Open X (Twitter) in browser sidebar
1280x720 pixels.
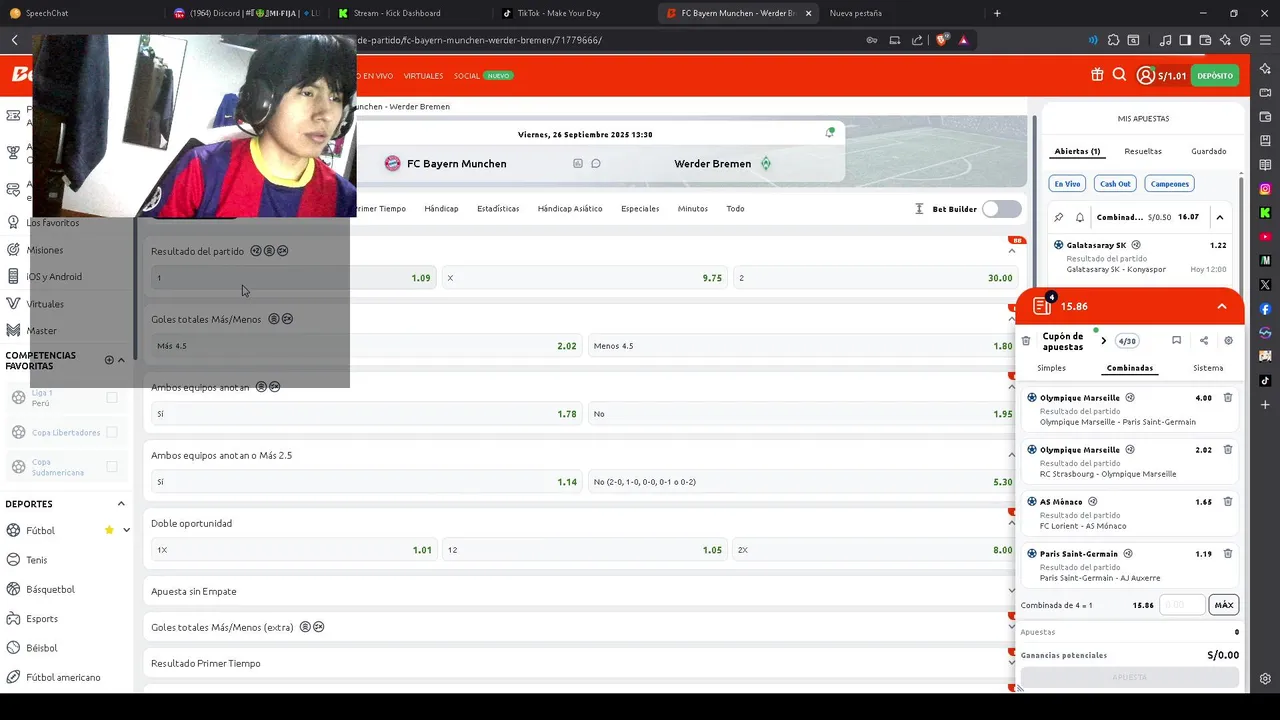(1265, 285)
